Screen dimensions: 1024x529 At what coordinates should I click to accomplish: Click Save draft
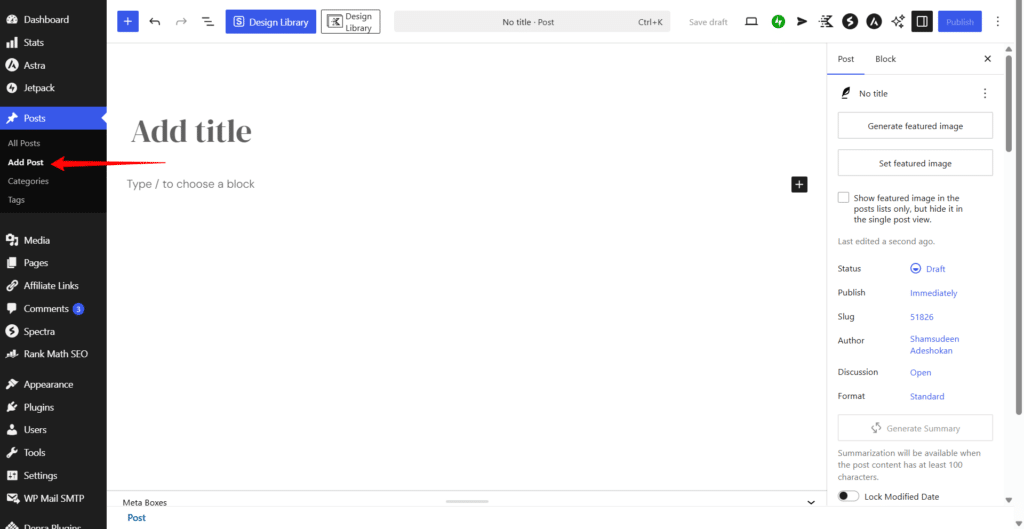(708, 22)
